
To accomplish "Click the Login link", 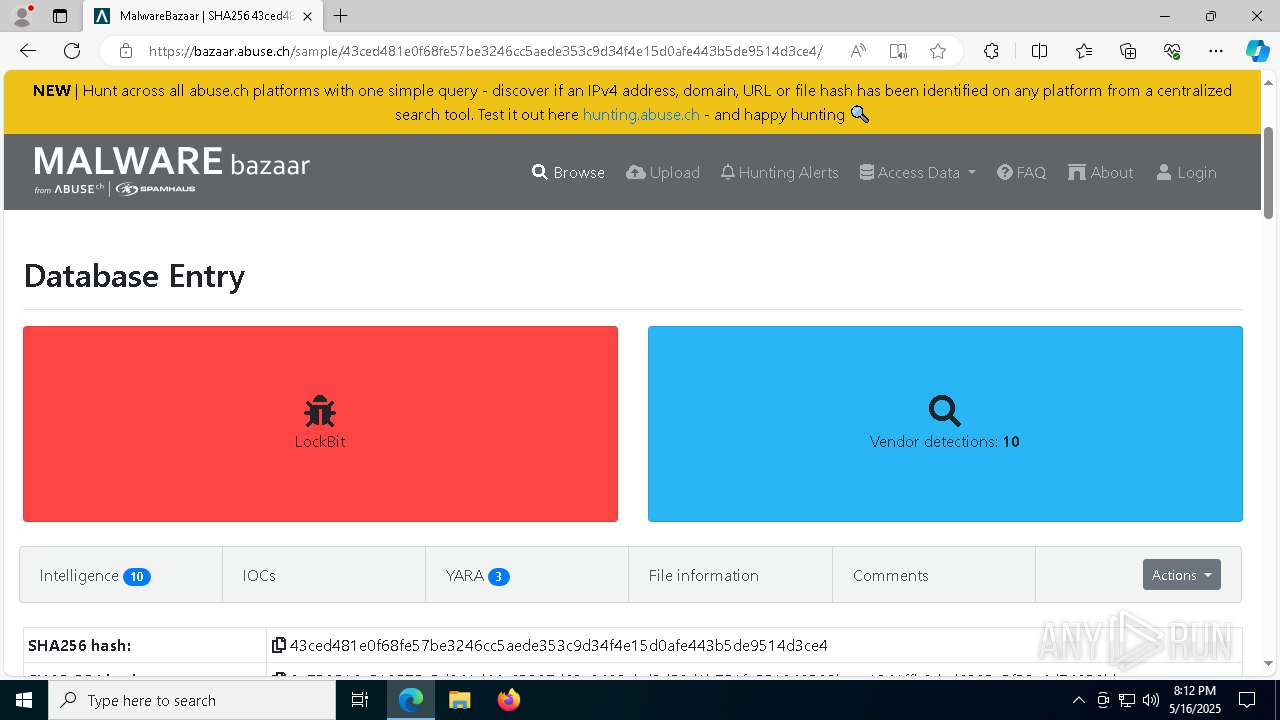I will click(x=1186, y=172).
